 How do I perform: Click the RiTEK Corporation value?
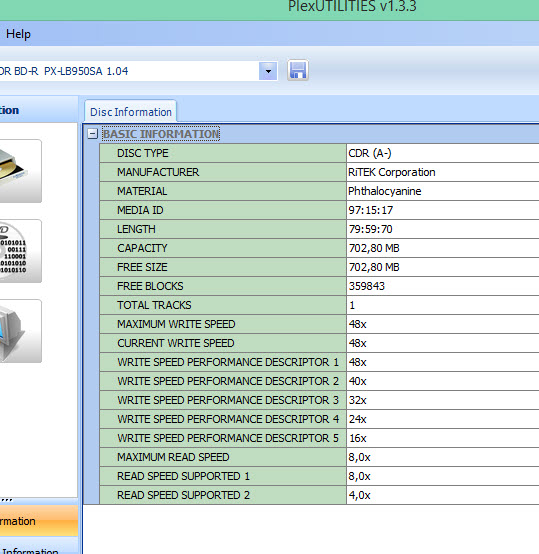392,172
